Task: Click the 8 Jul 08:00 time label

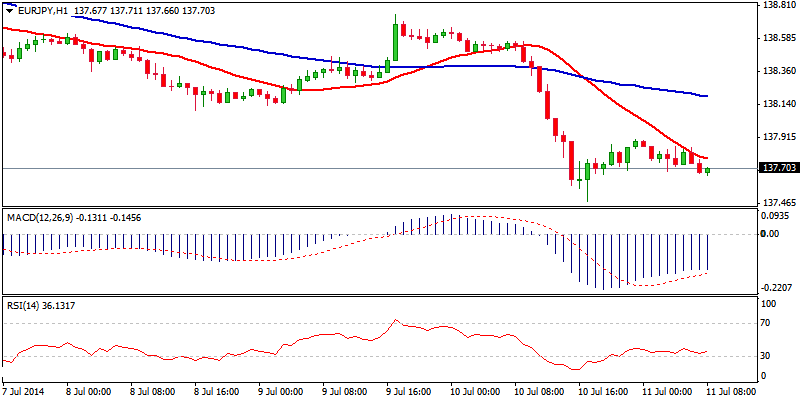Action: point(153,392)
